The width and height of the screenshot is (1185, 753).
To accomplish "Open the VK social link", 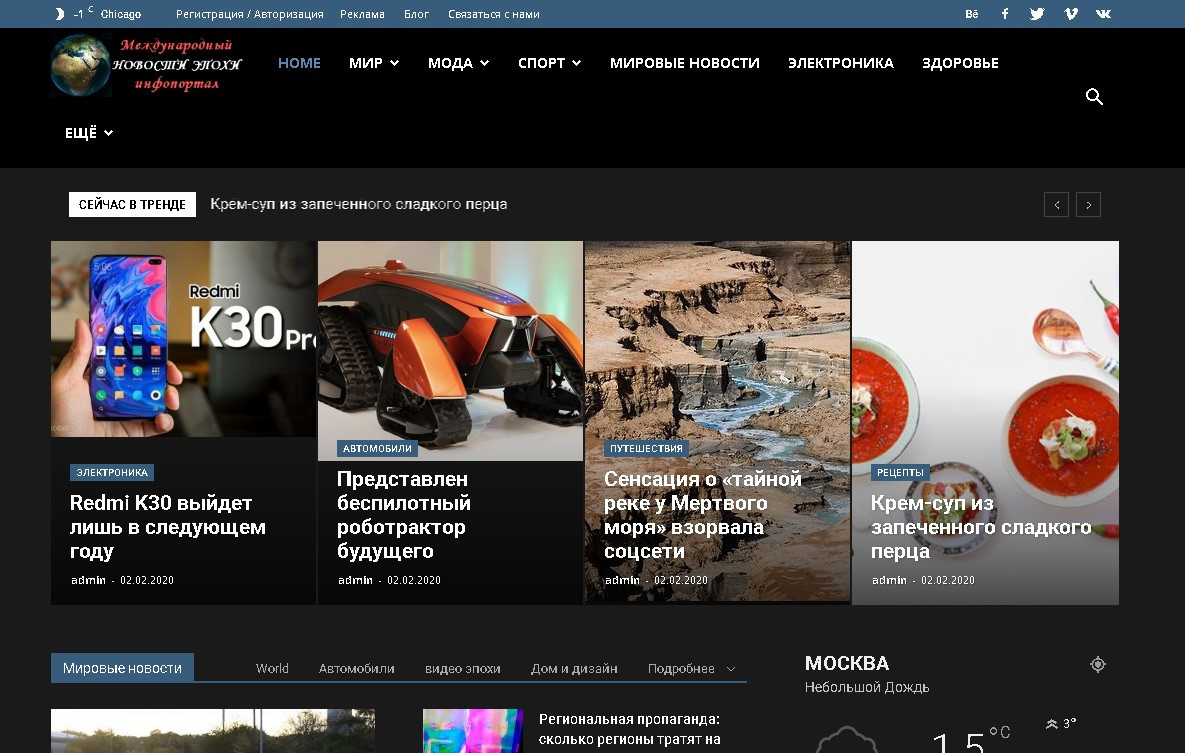I will pyautogui.click(x=1103, y=14).
